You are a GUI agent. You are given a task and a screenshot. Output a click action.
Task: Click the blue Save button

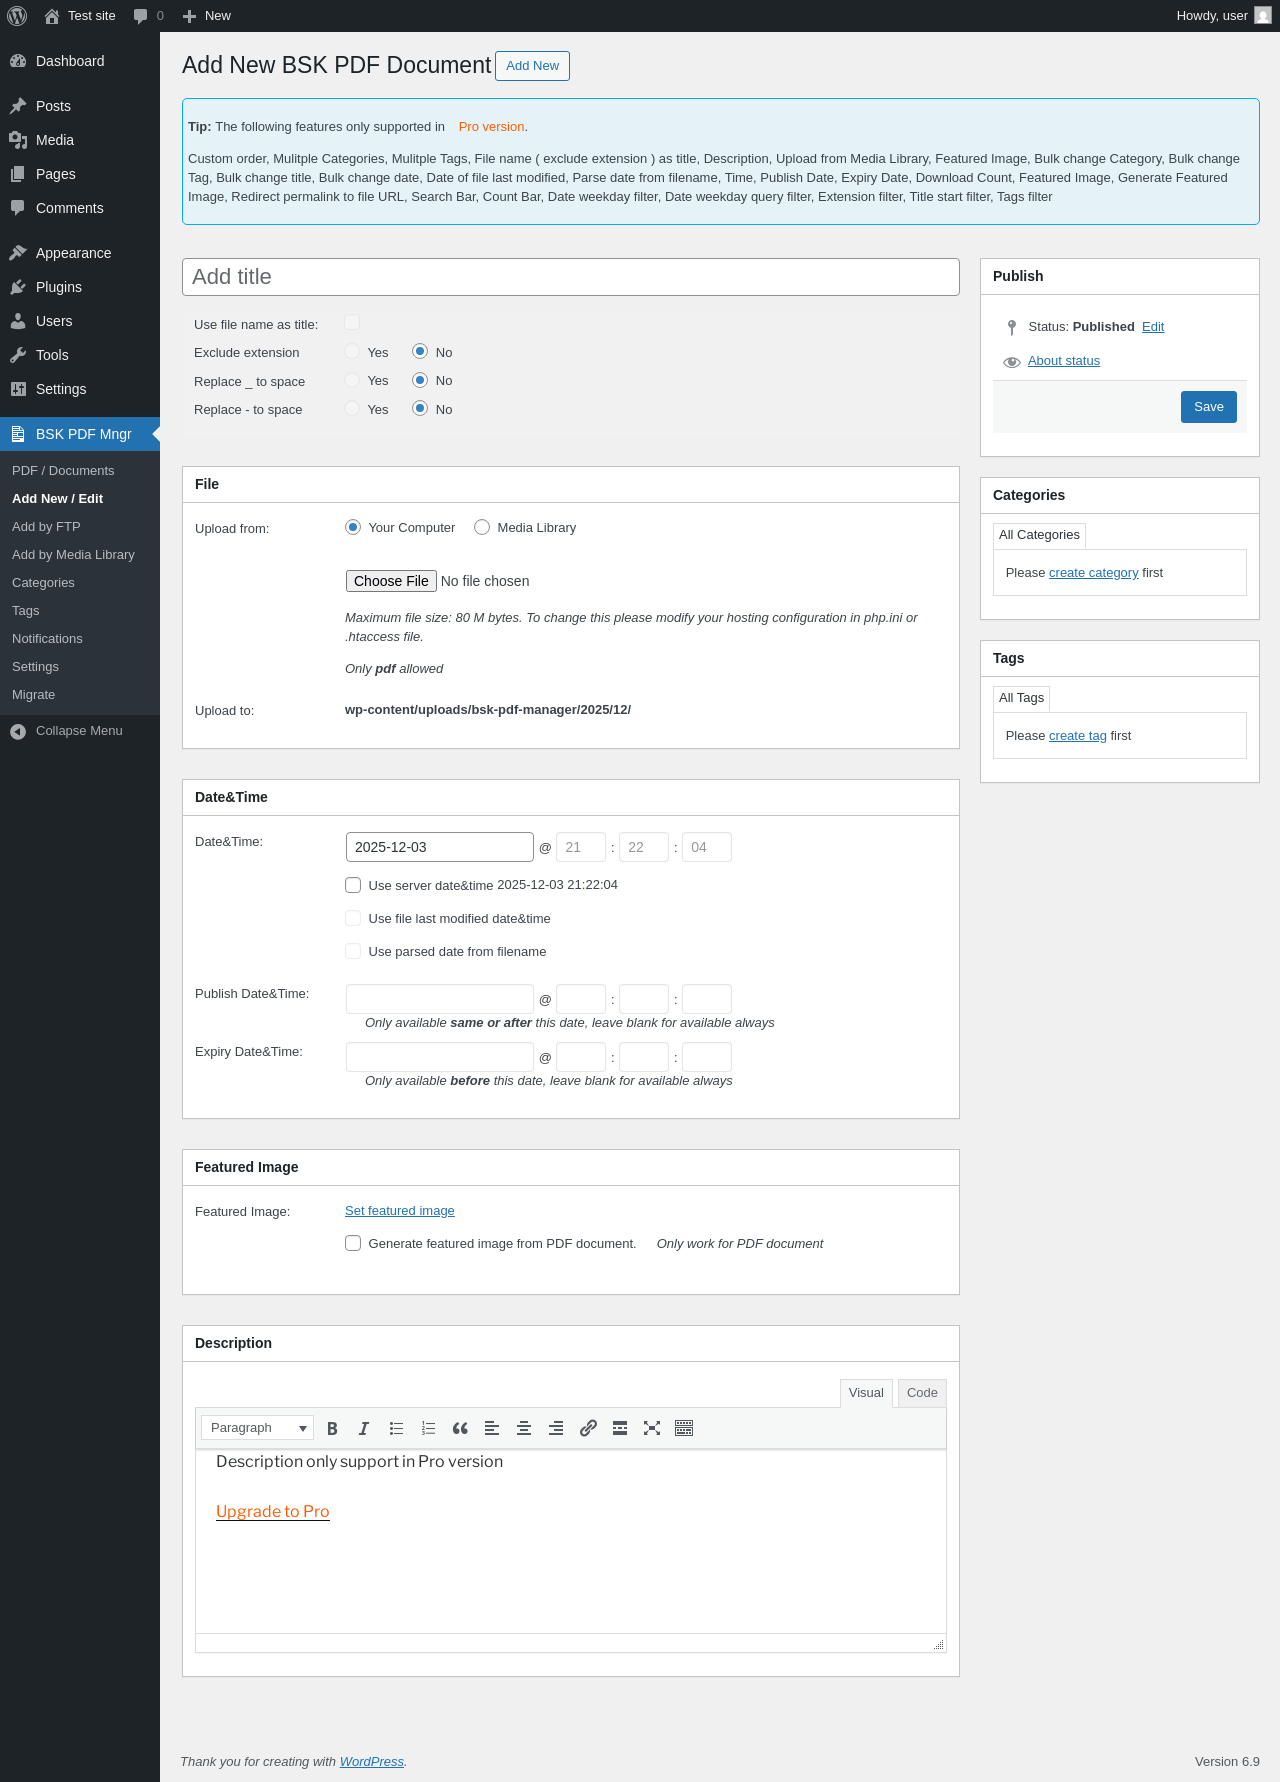click(1208, 407)
